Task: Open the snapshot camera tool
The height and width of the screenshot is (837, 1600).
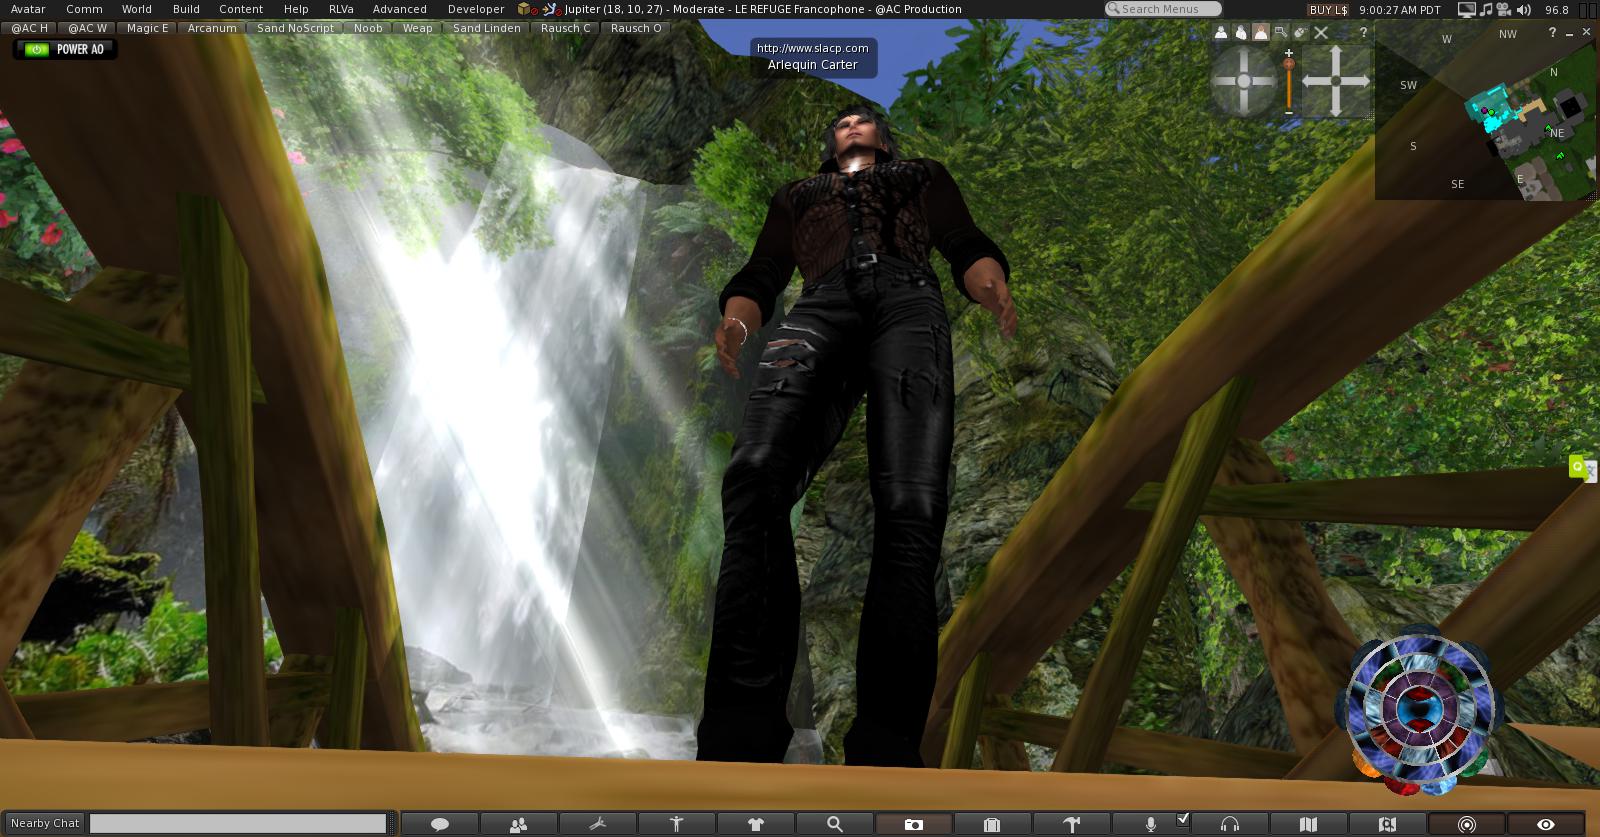Action: [913, 824]
